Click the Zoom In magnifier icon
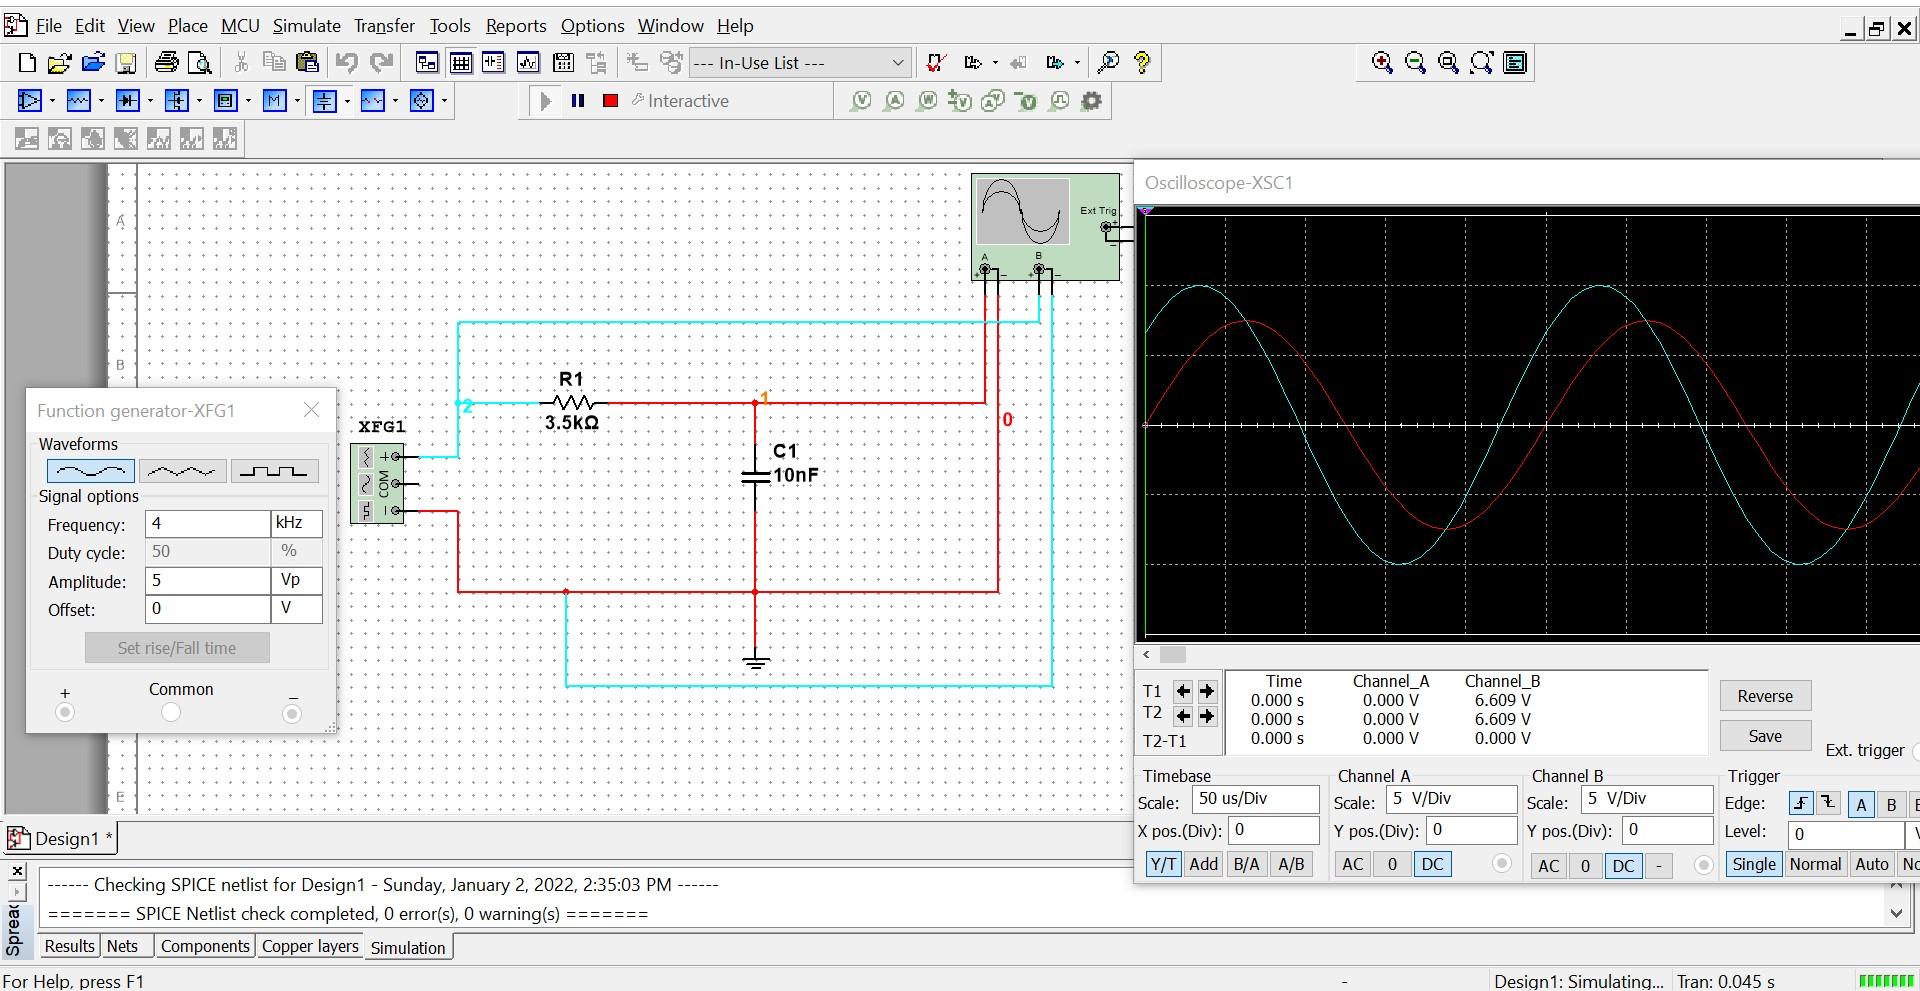Image resolution: width=1920 pixels, height=991 pixels. click(x=1382, y=63)
